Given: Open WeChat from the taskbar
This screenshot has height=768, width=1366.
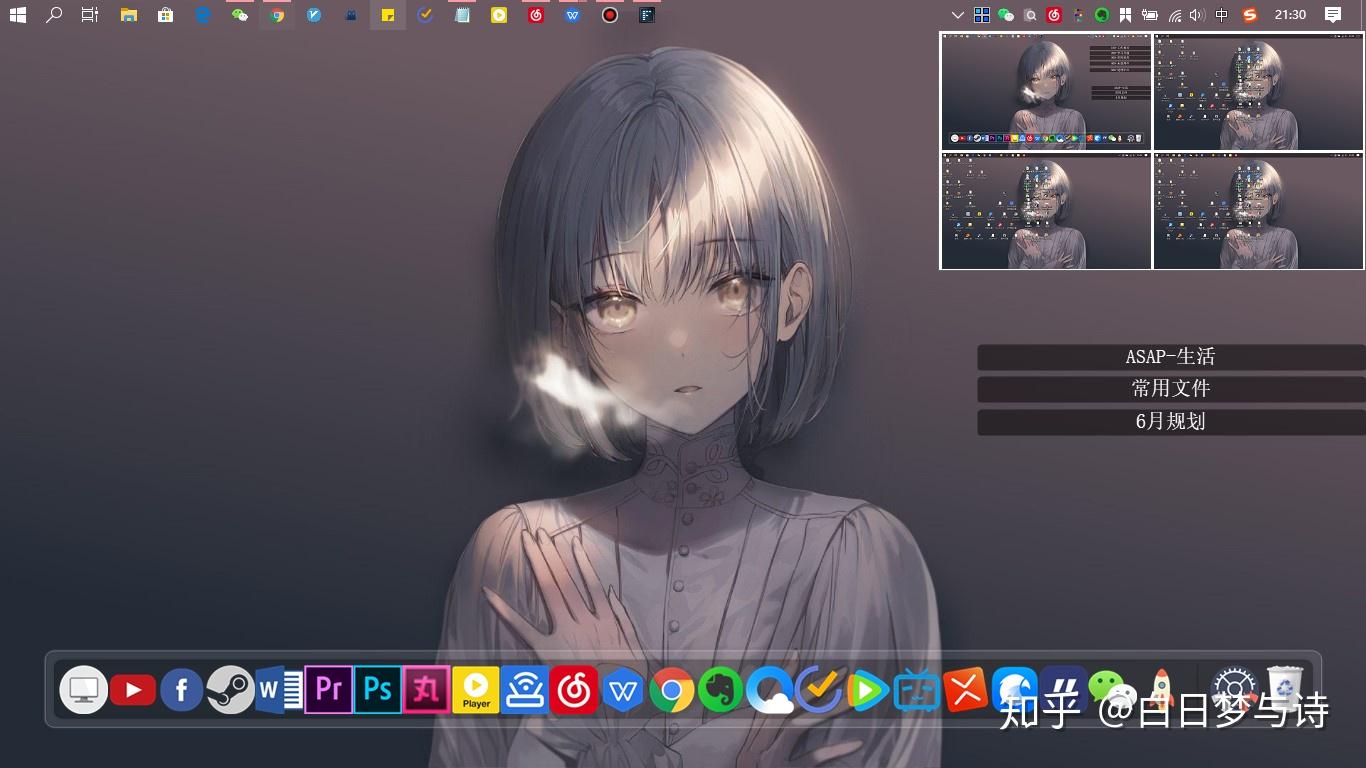Looking at the screenshot, I should 240,15.
